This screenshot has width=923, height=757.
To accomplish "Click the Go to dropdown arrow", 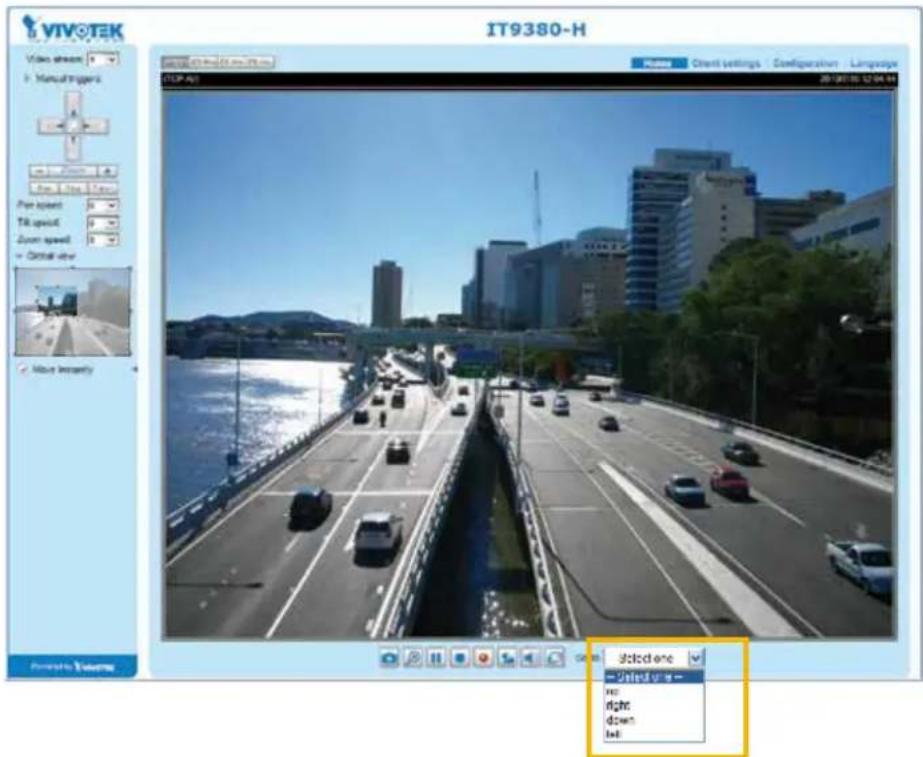I will [x=696, y=658].
